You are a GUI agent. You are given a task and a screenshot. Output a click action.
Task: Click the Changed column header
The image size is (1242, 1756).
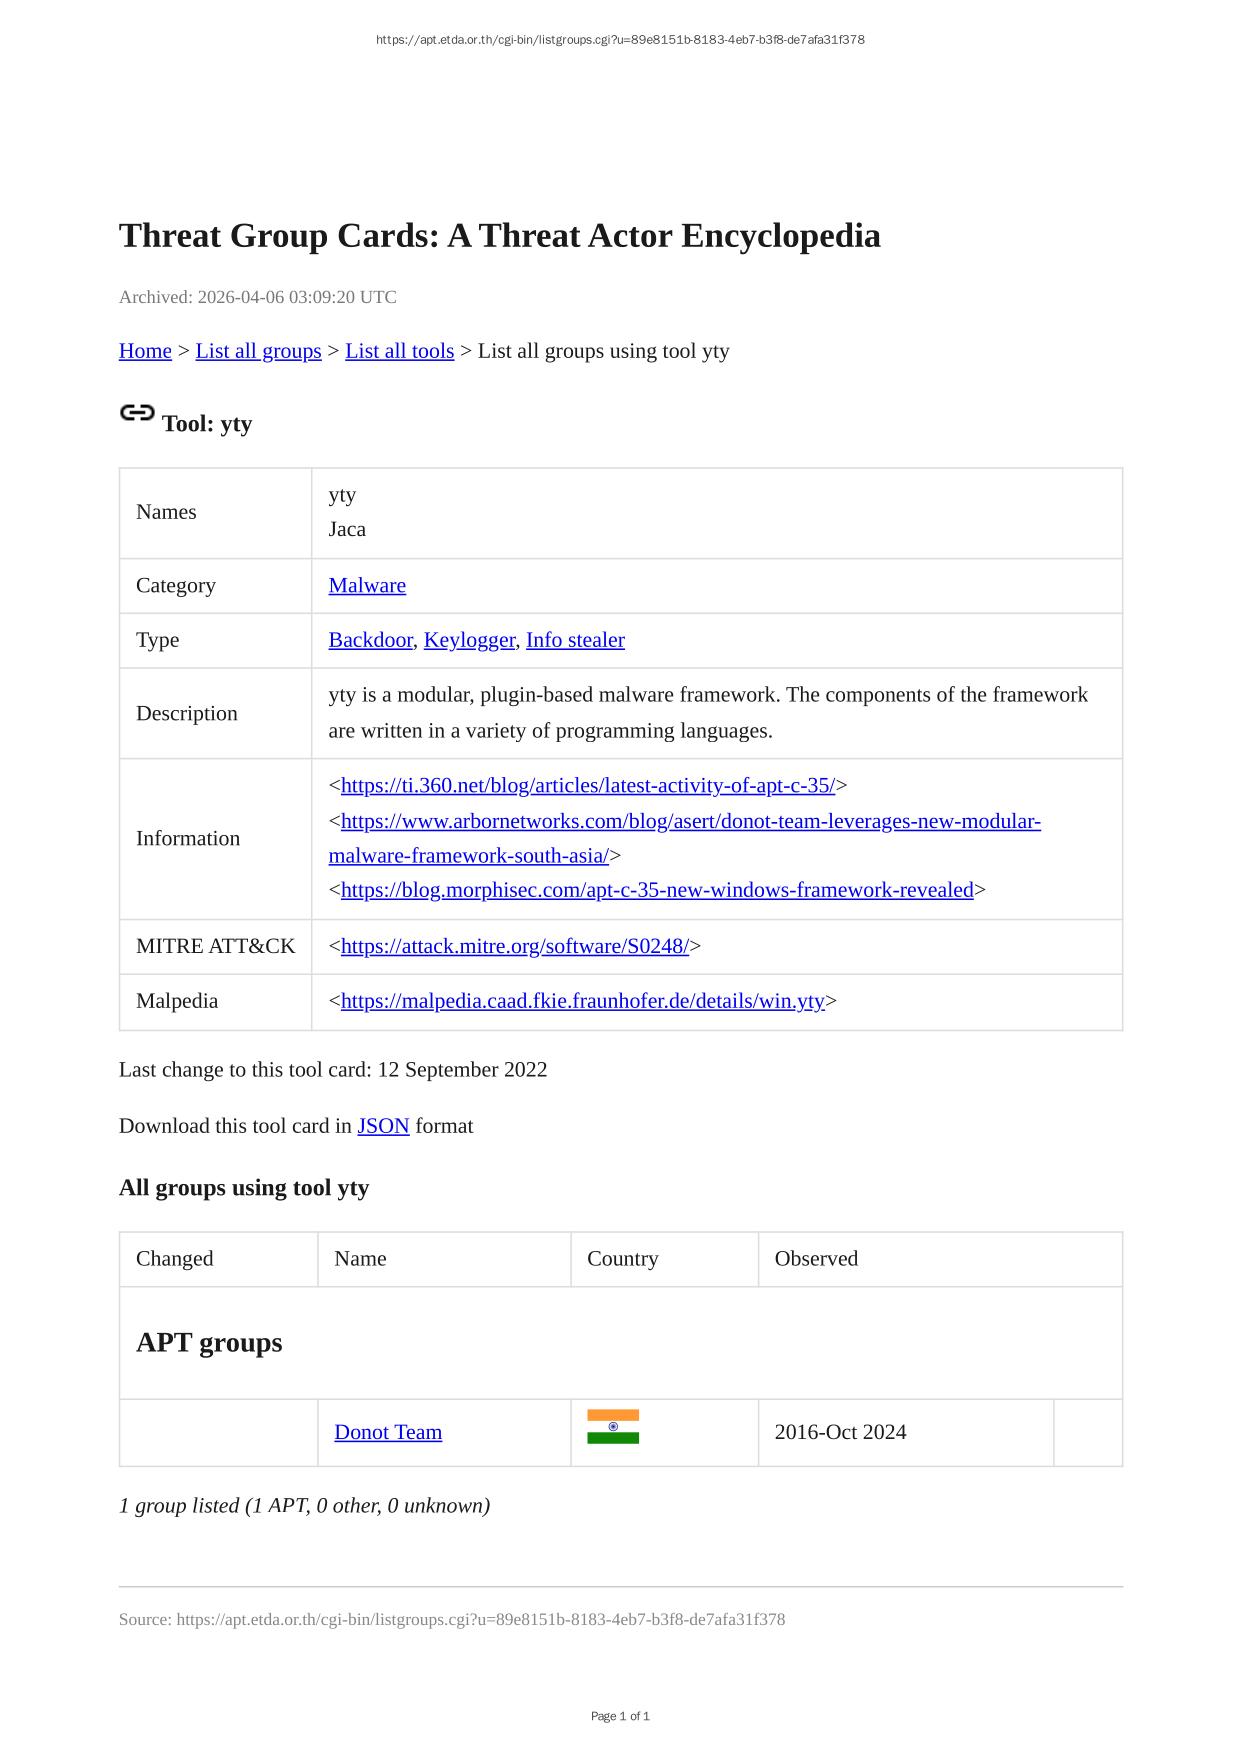coord(175,1259)
